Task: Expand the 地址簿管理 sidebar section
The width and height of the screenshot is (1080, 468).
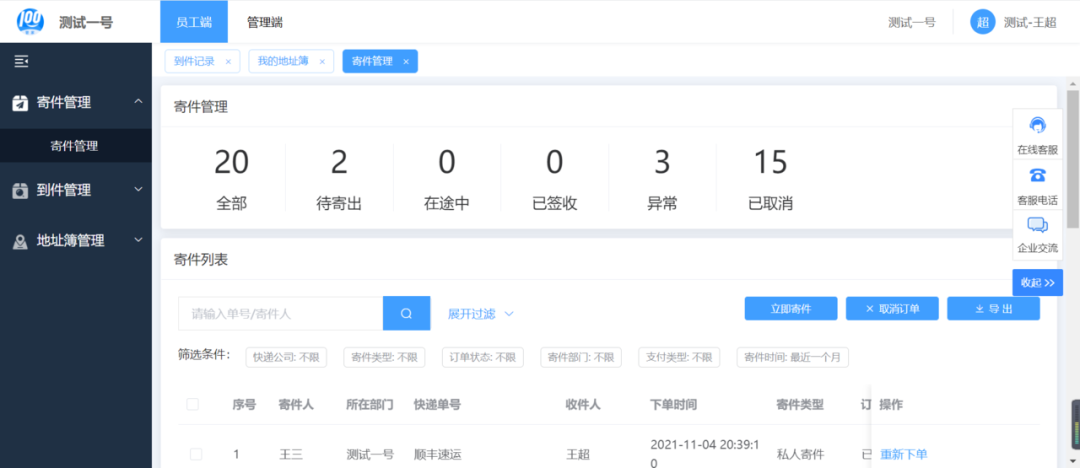Action: (138, 240)
